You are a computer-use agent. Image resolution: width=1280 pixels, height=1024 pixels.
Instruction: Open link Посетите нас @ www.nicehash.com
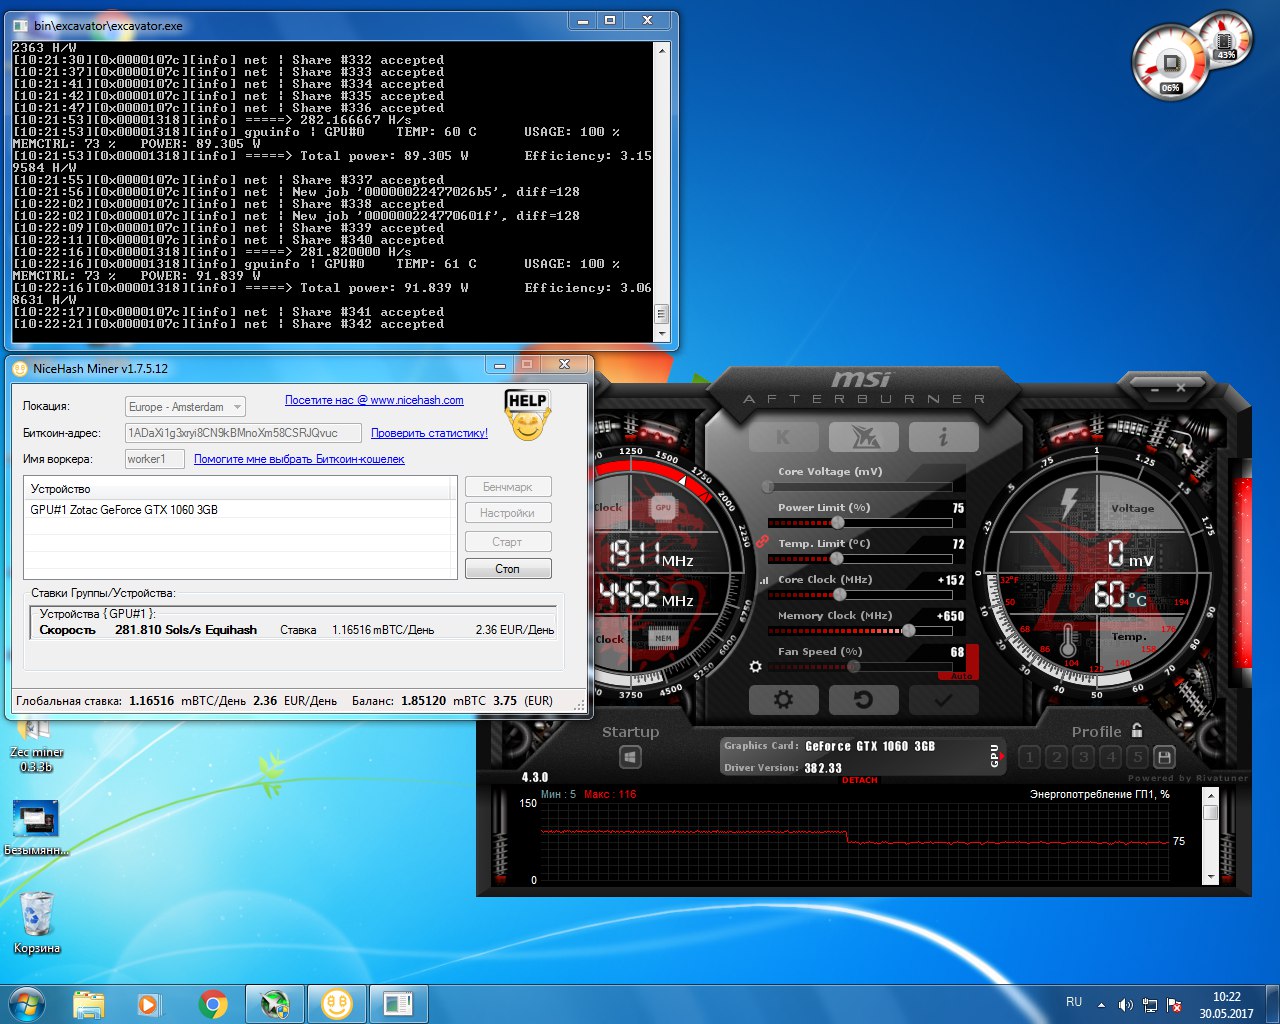(374, 400)
